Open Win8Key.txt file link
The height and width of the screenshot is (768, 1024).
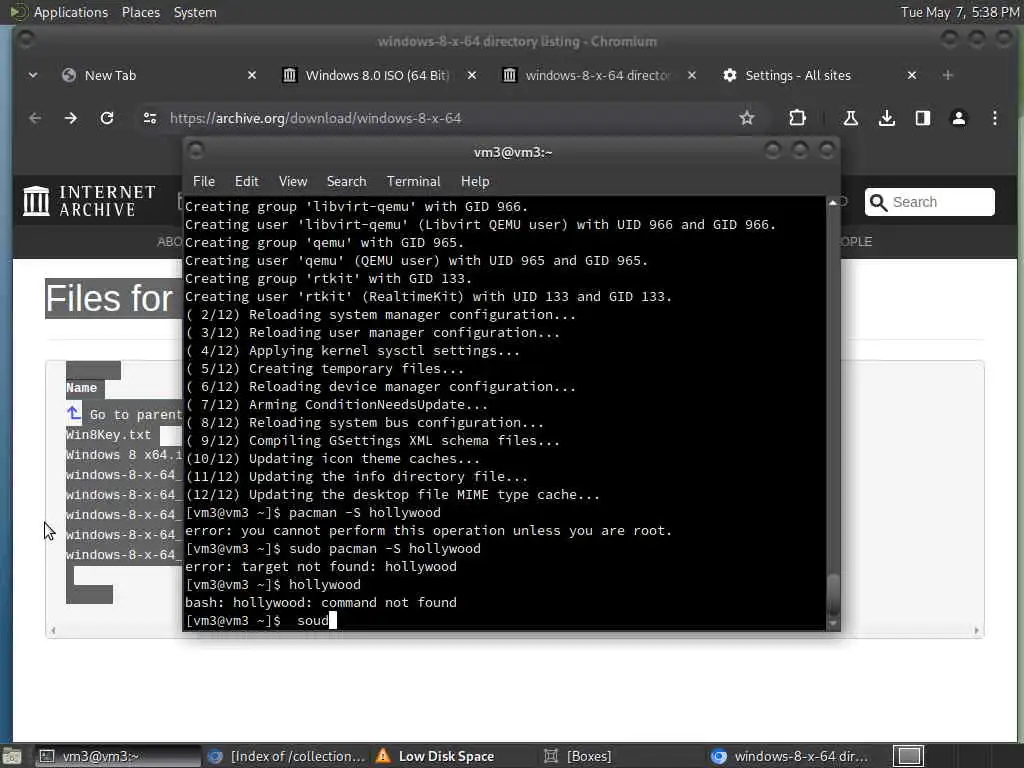click(x=108, y=435)
